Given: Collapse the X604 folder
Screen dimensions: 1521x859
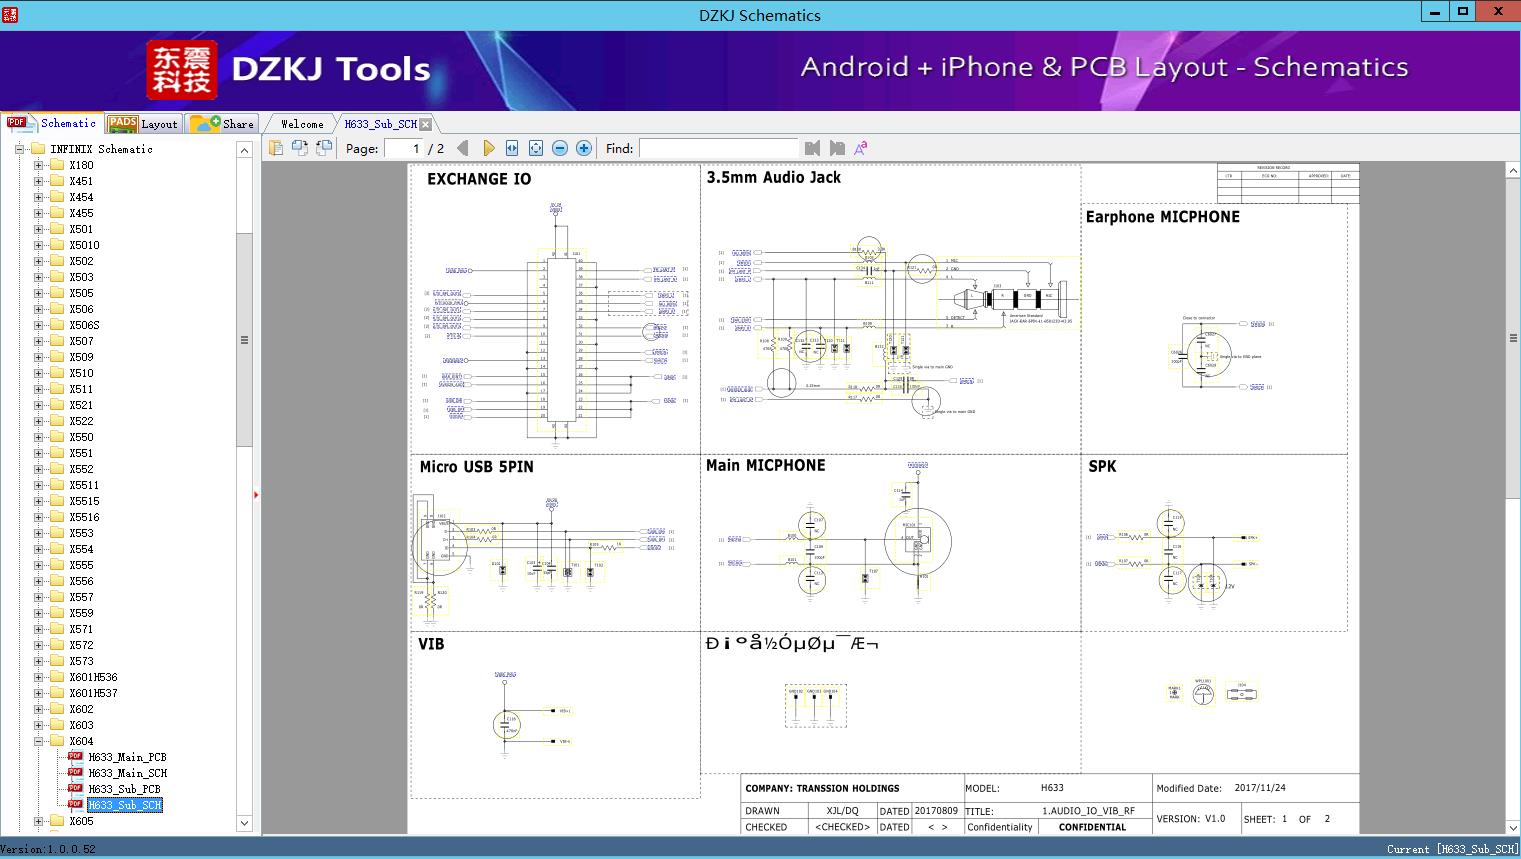Looking at the screenshot, I should pyautogui.click(x=38, y=741).
